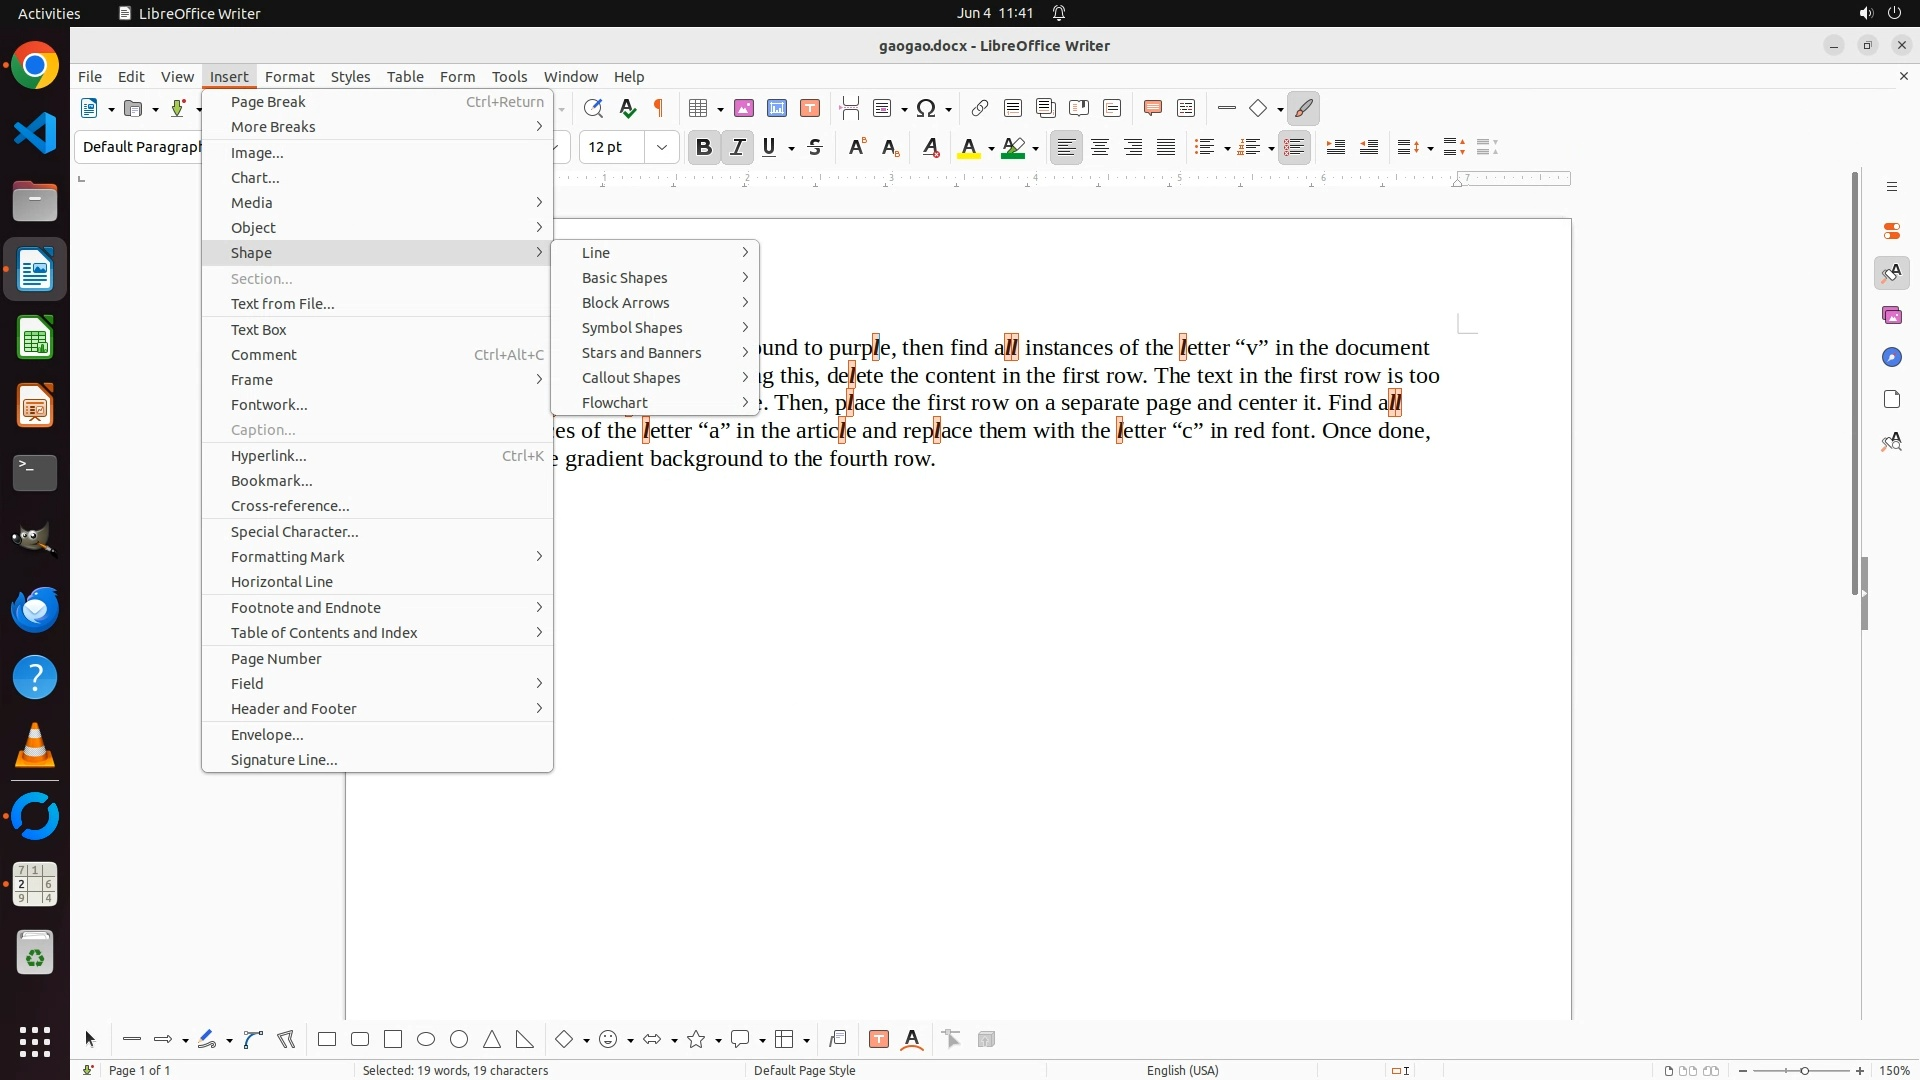Viewport: 1920px width, 1080px height.
Task: Click the Insert Hyperlink toolbar icon
Action: click(x=980, y=108)
